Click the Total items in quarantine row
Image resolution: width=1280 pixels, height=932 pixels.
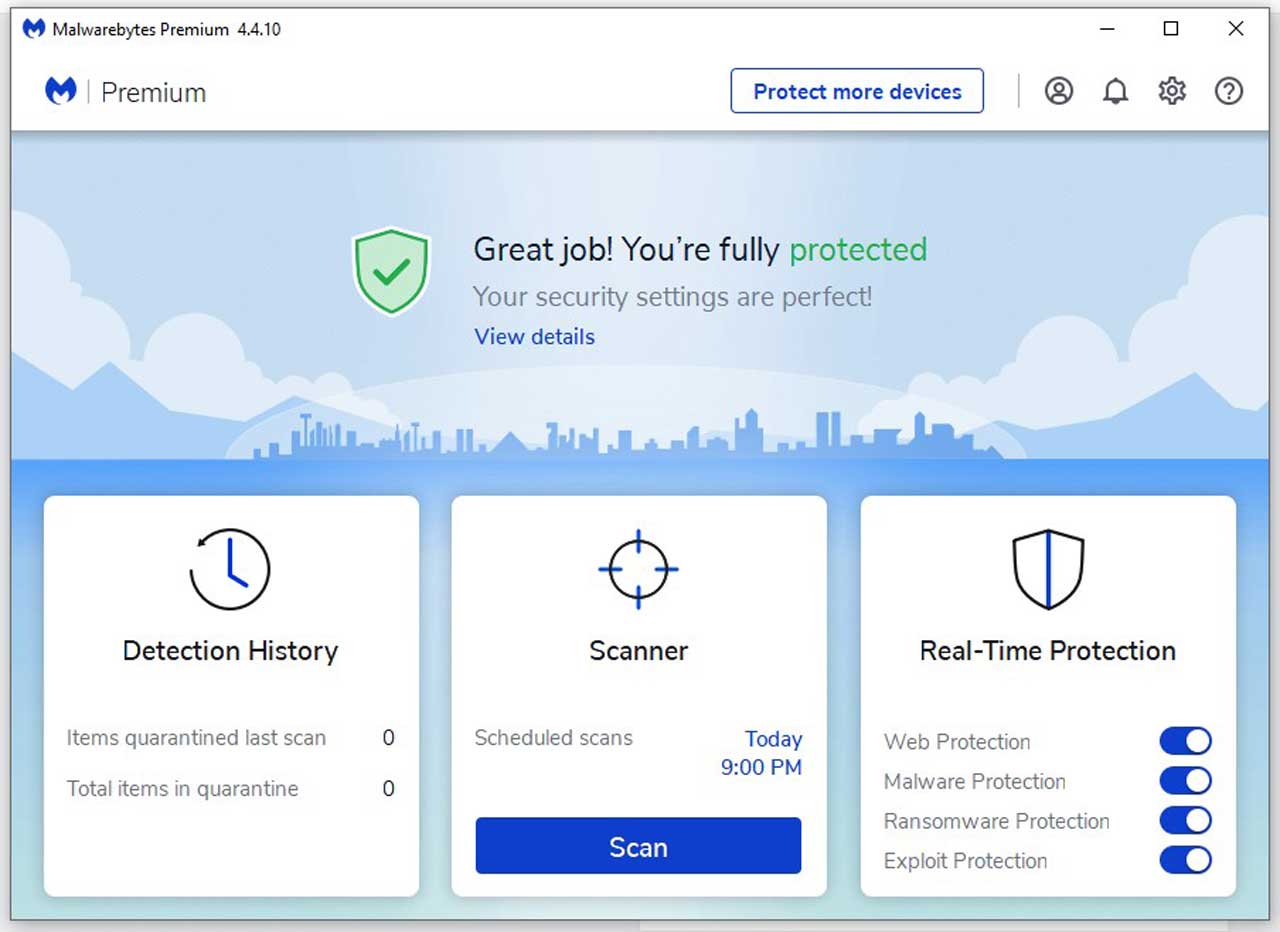(230, 789)
